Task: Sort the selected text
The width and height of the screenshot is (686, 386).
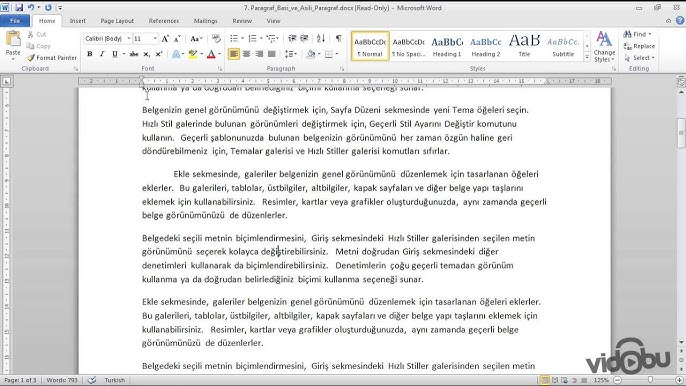Action: pyautogui.click(x=321, y=39)
